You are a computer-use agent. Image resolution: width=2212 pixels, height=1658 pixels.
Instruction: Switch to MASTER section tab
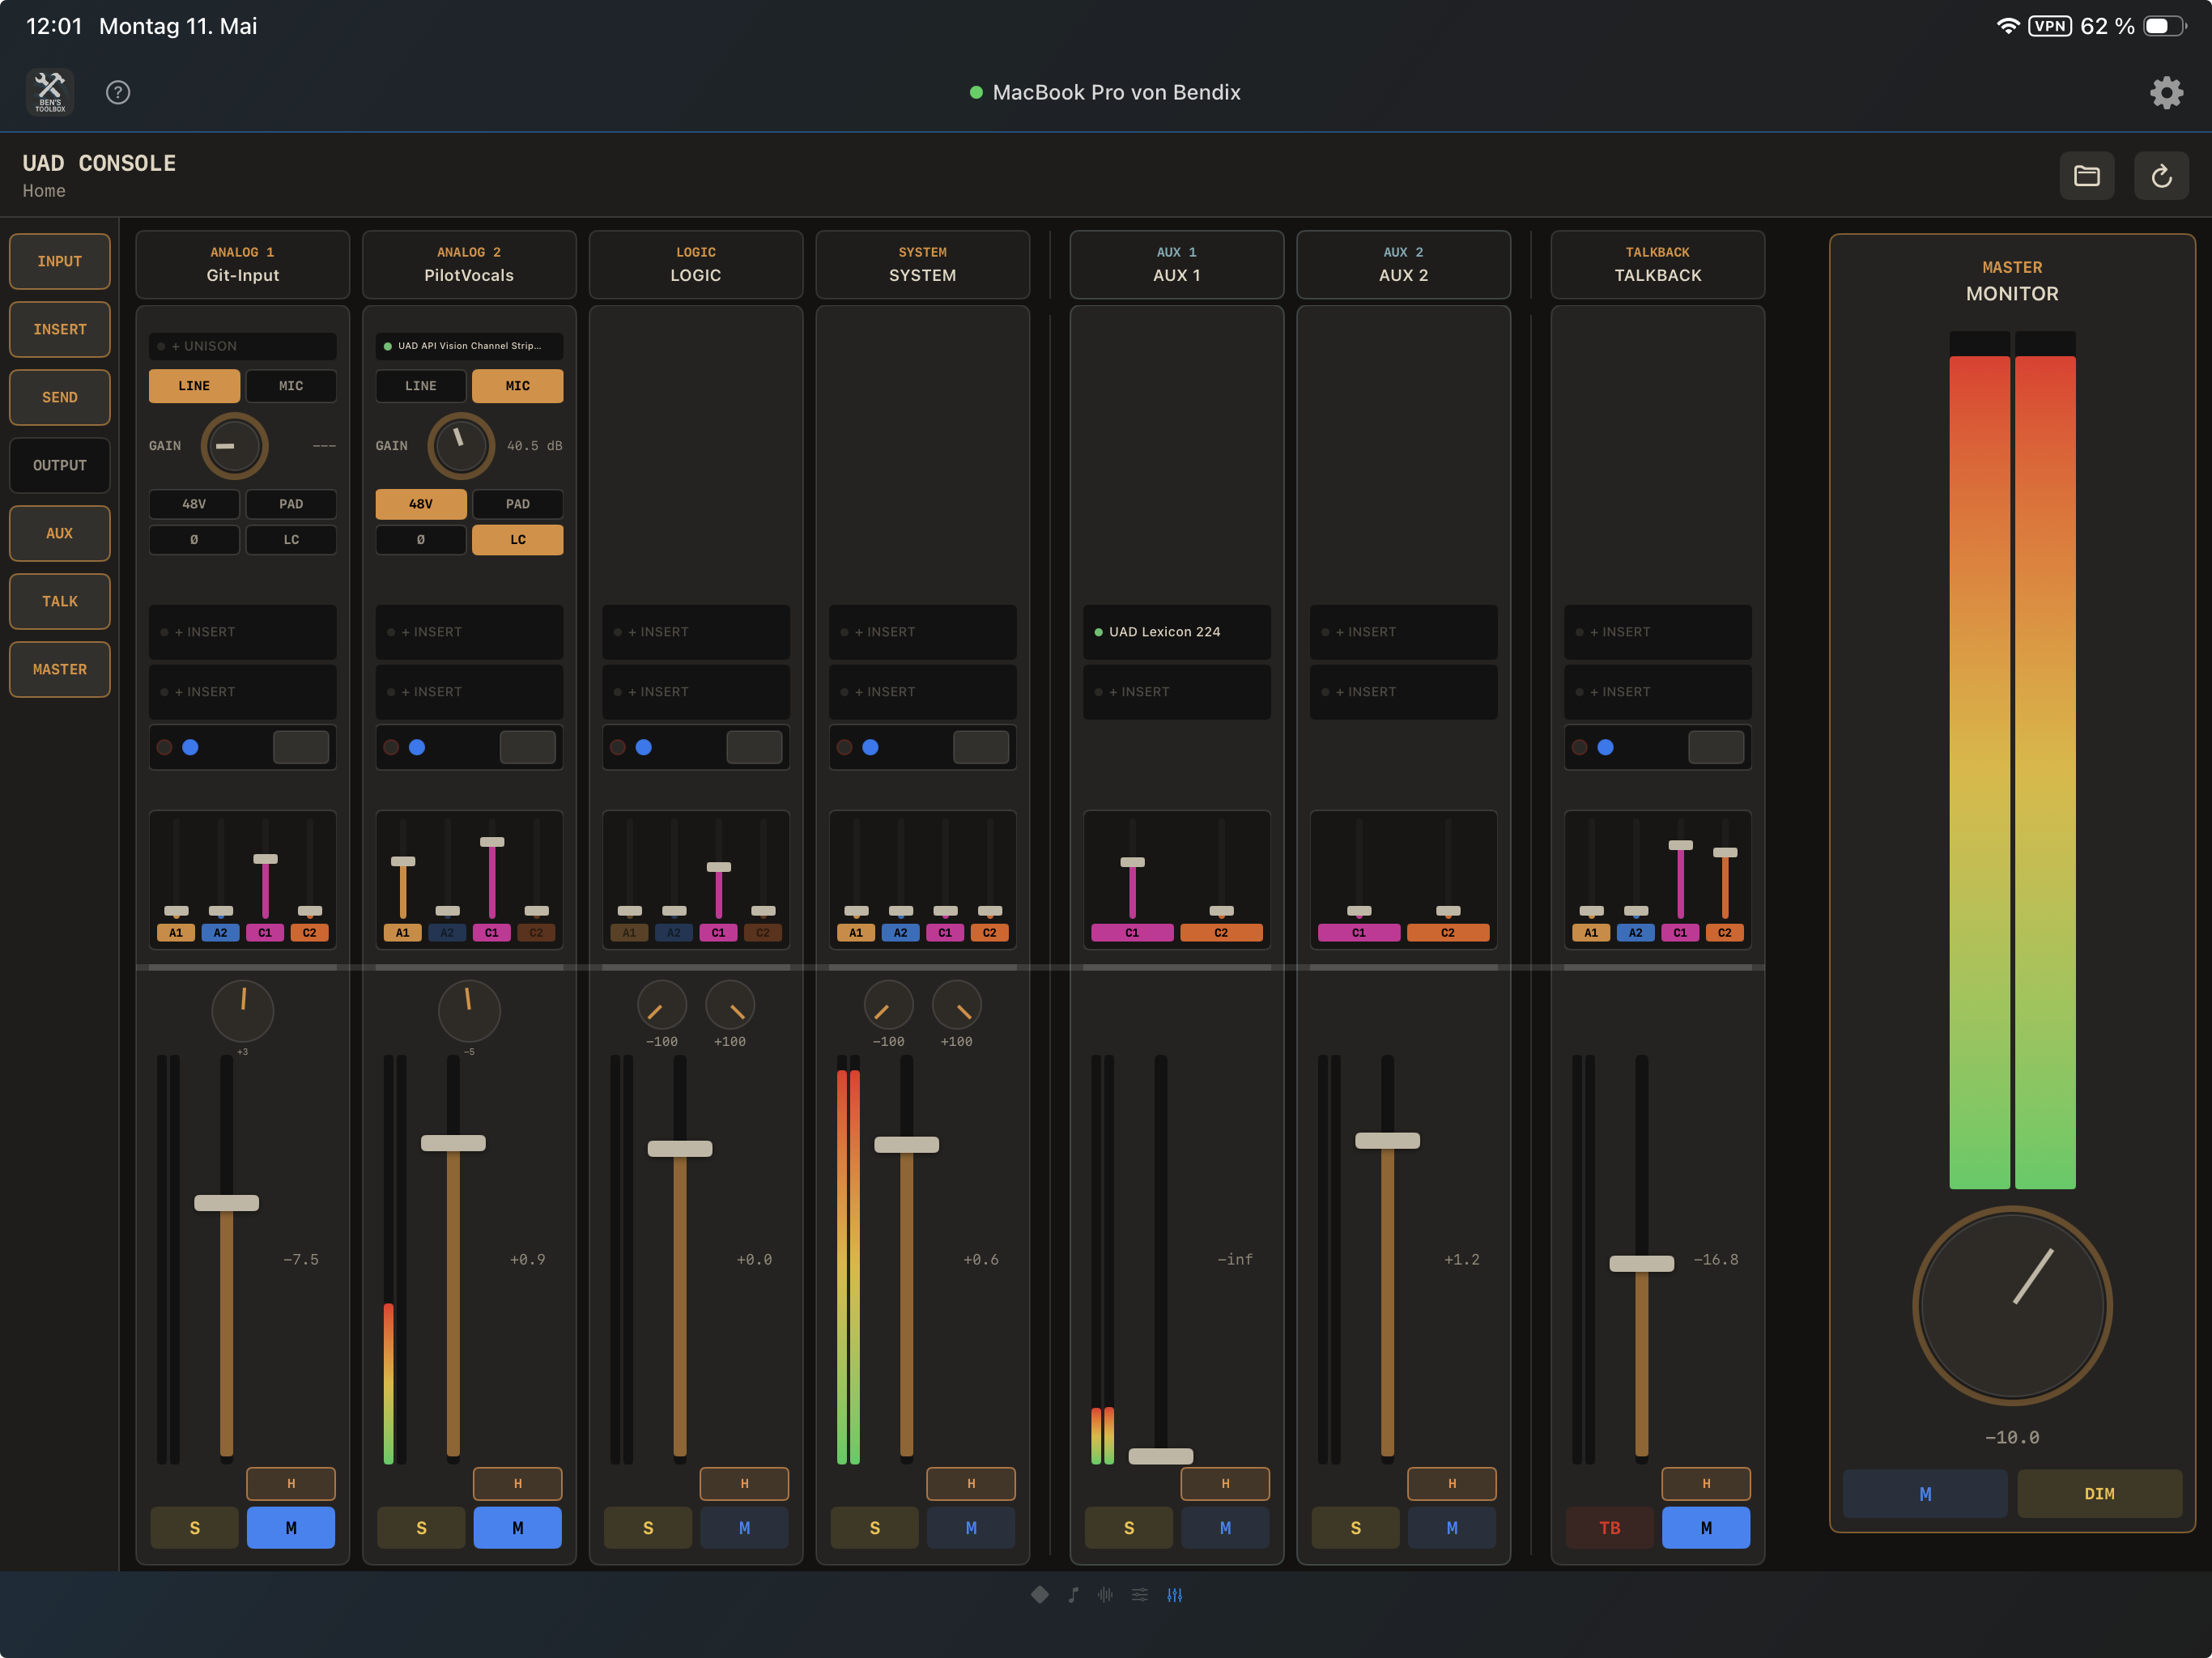click(x=60, y=669)
